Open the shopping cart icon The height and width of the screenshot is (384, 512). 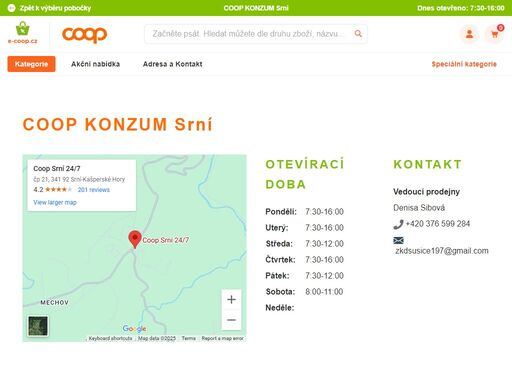[x=495, y=34]
